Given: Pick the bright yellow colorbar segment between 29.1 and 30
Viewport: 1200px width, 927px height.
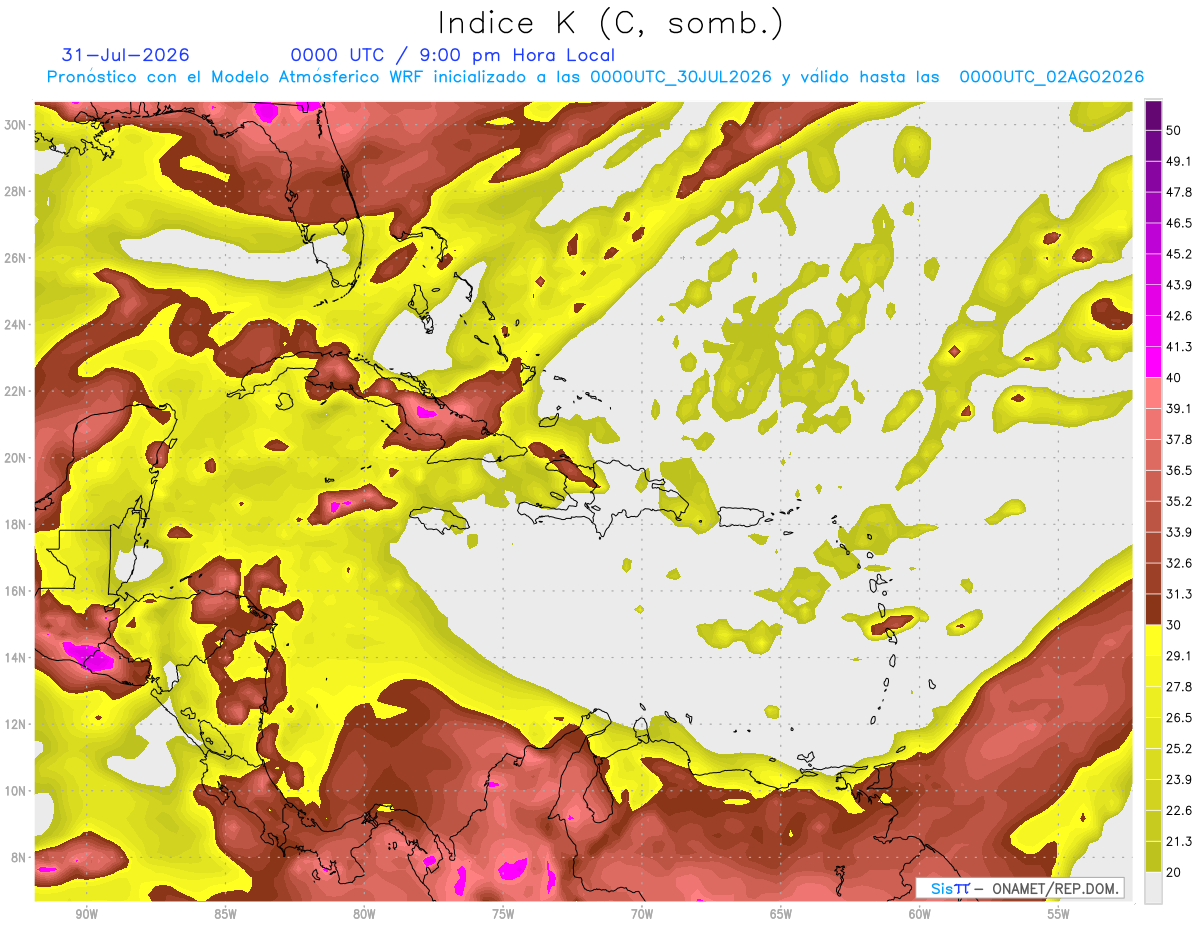Looking at the screenshot, I should click(1153, 640).
